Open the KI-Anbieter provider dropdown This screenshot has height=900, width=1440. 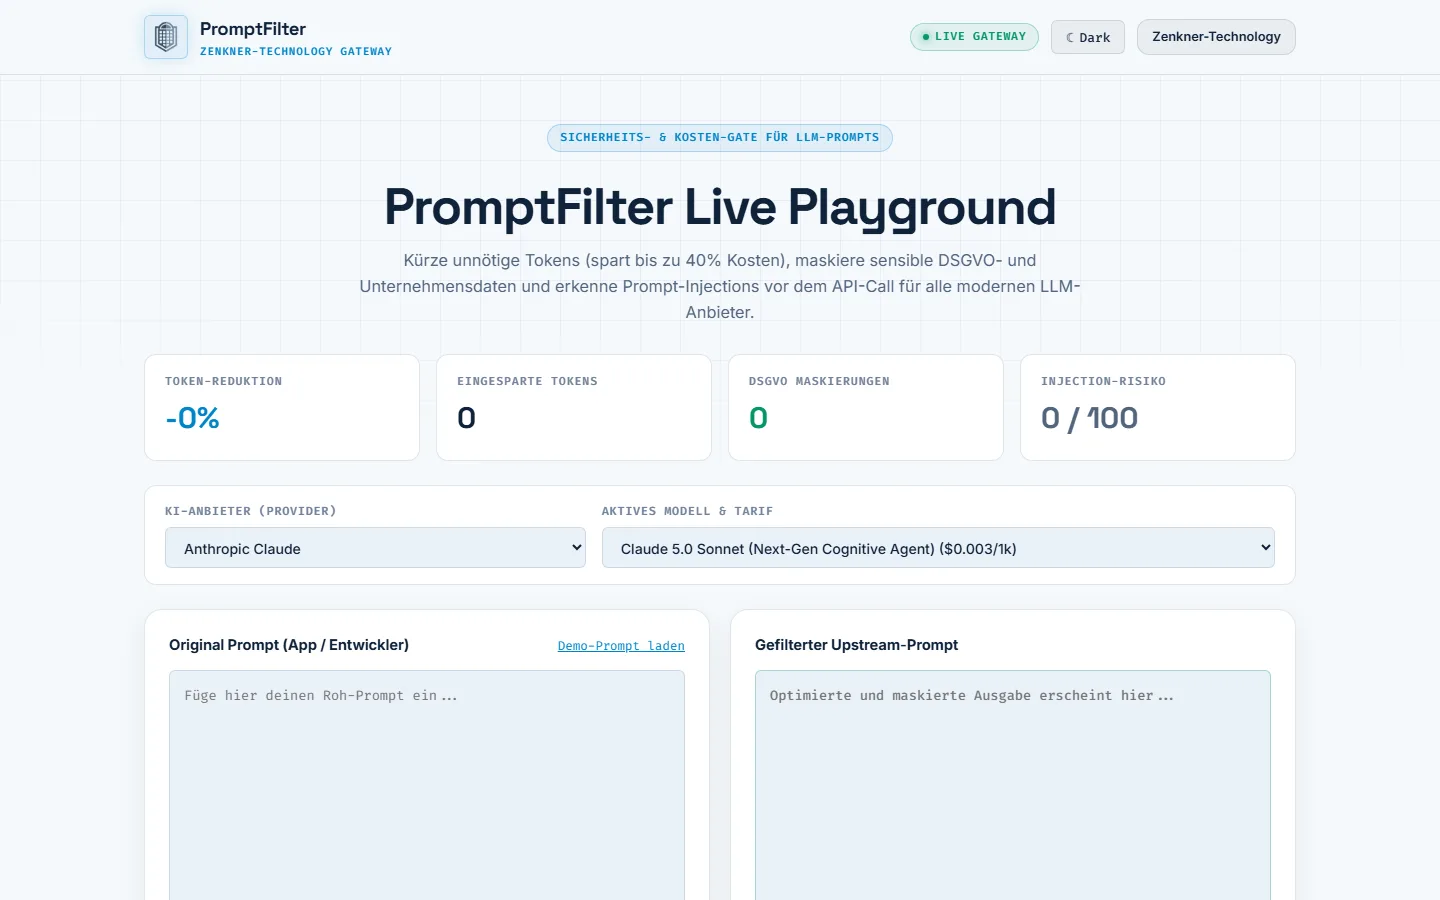coord(375,548)
